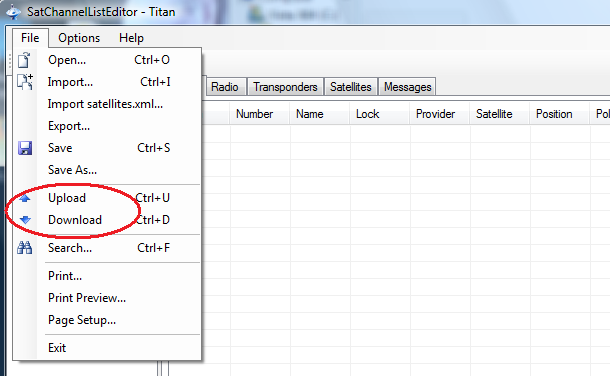
Task: Sort by the Name column header
Action: pyautogui.click(x=319, y=114)
